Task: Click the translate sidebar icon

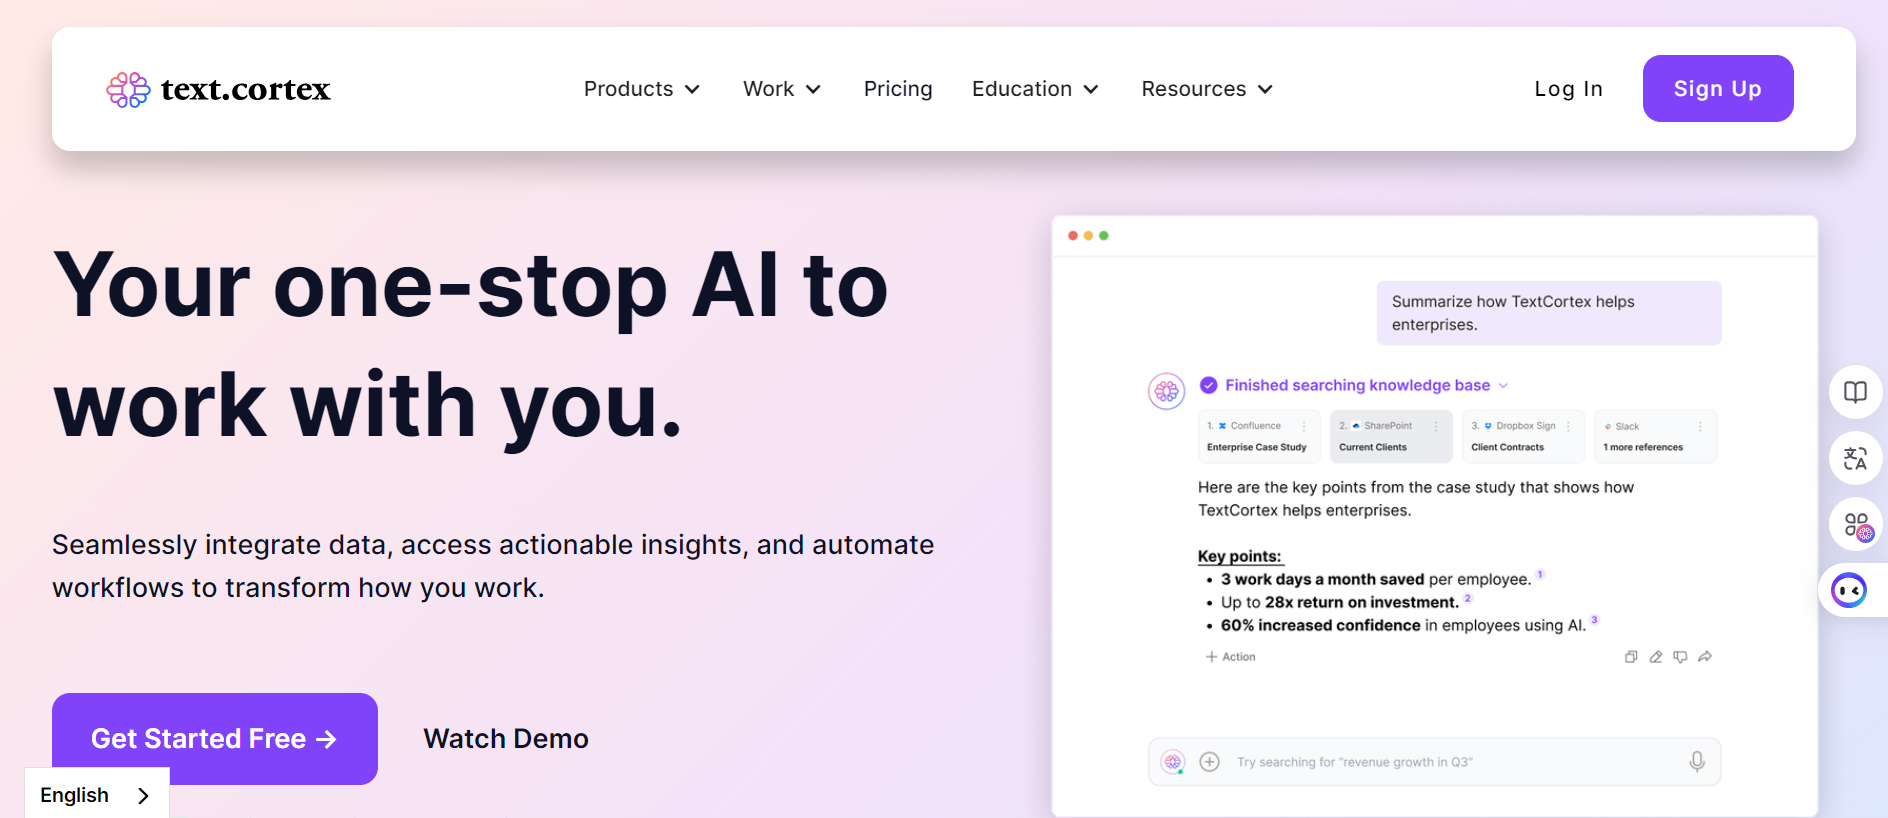Action: (1855, 458)
